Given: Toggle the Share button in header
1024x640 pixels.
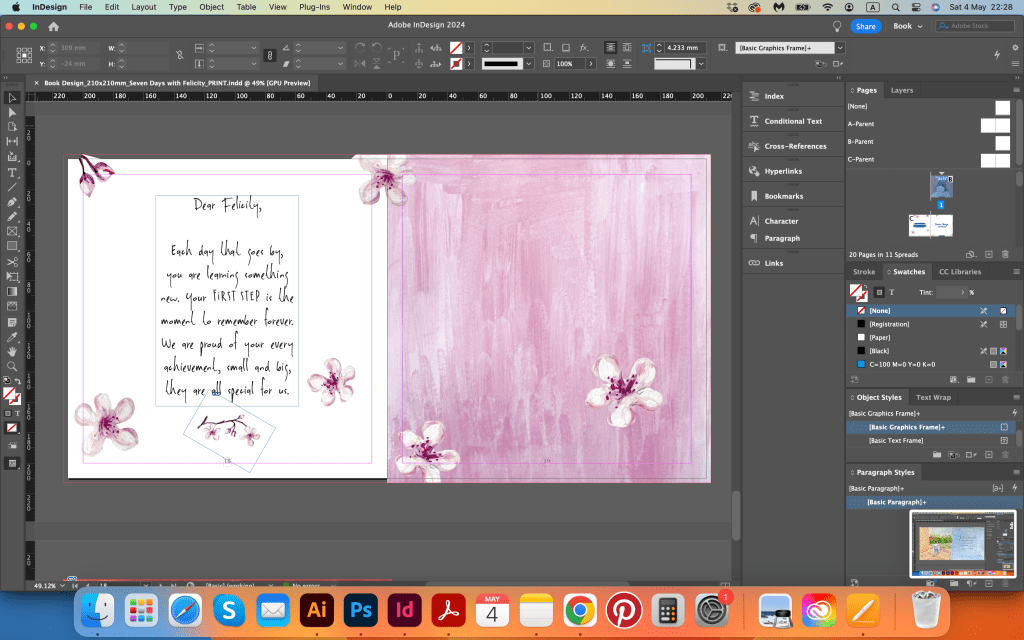Looking at the screenshot, I should click(x=865, y=26).
